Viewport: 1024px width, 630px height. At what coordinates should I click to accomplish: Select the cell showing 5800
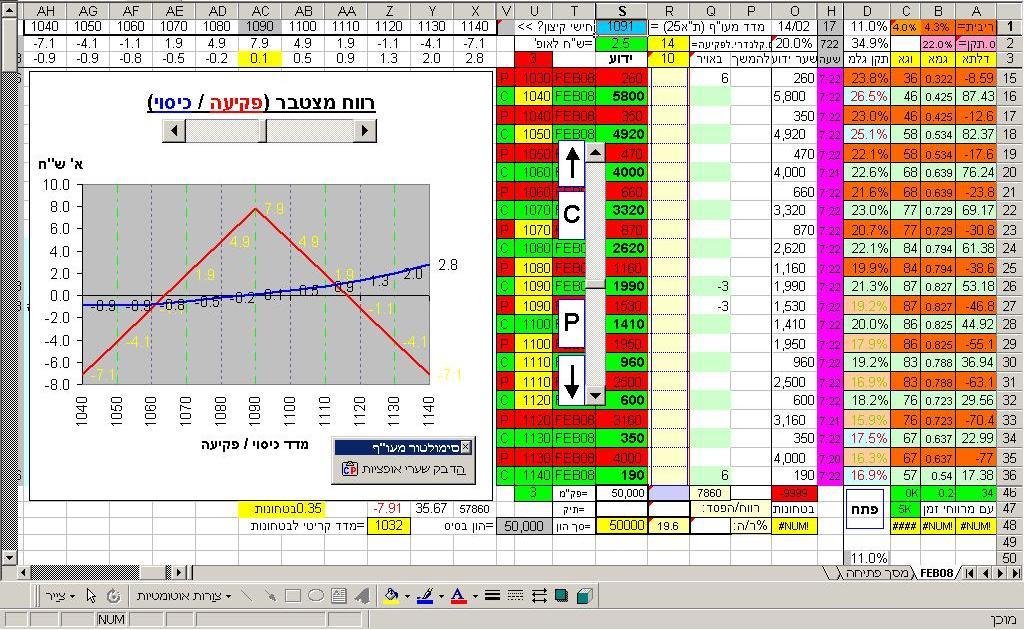(621, 96)
